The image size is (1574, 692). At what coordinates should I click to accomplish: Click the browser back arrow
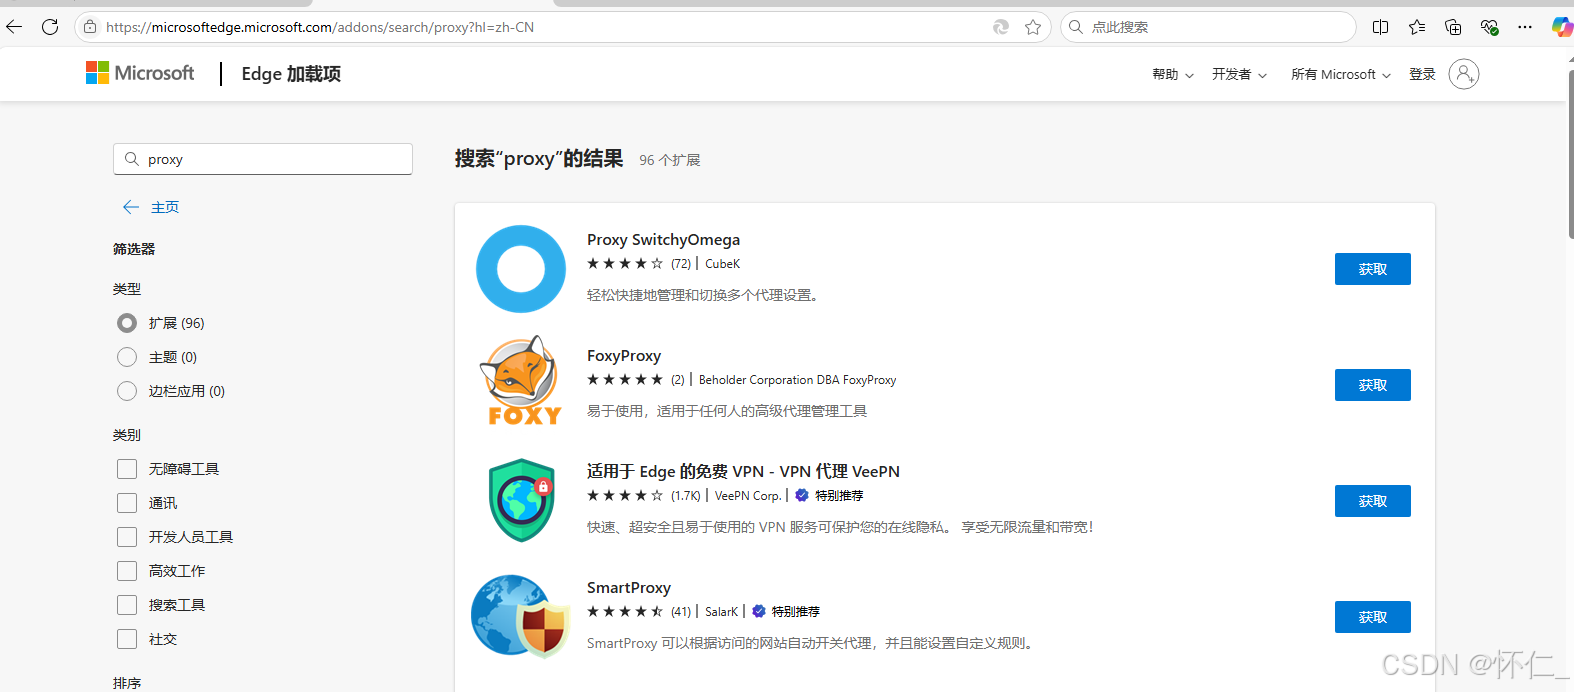tap(14, 27)
